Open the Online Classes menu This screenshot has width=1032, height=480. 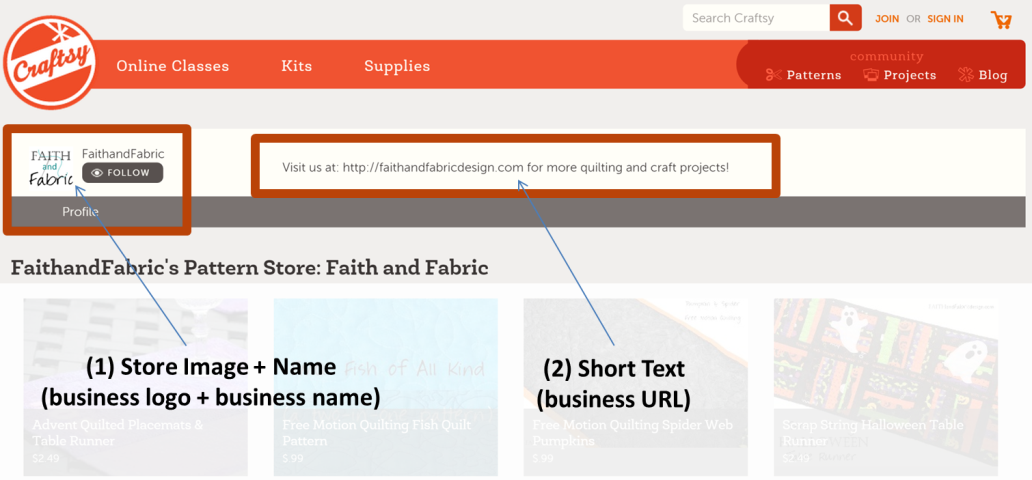coord(172,66)
